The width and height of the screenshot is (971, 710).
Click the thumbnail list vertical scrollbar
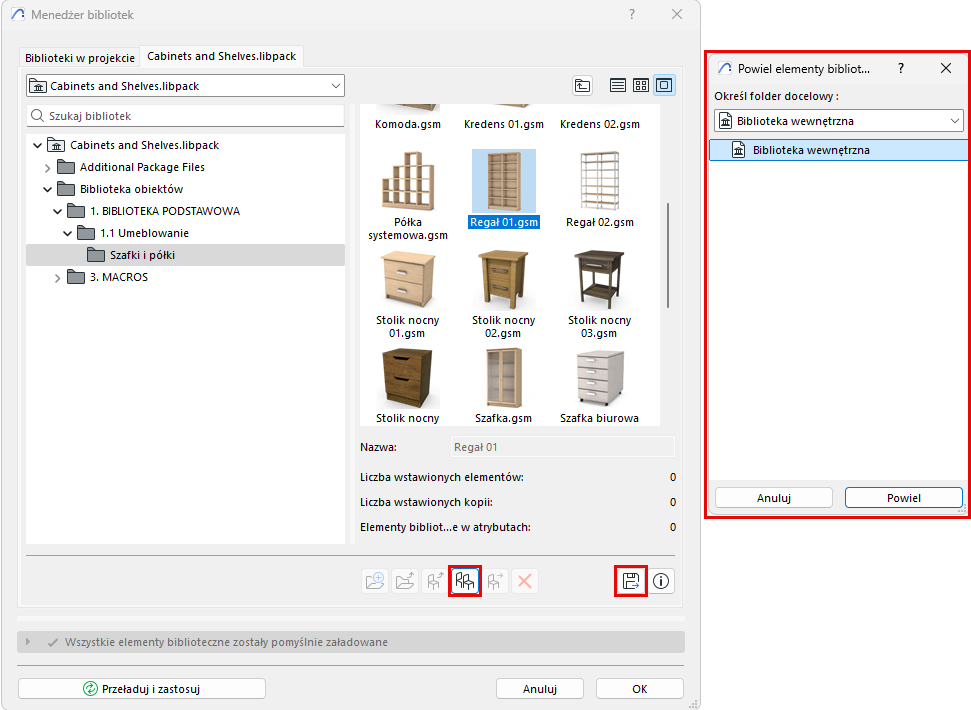coord(668,255)
